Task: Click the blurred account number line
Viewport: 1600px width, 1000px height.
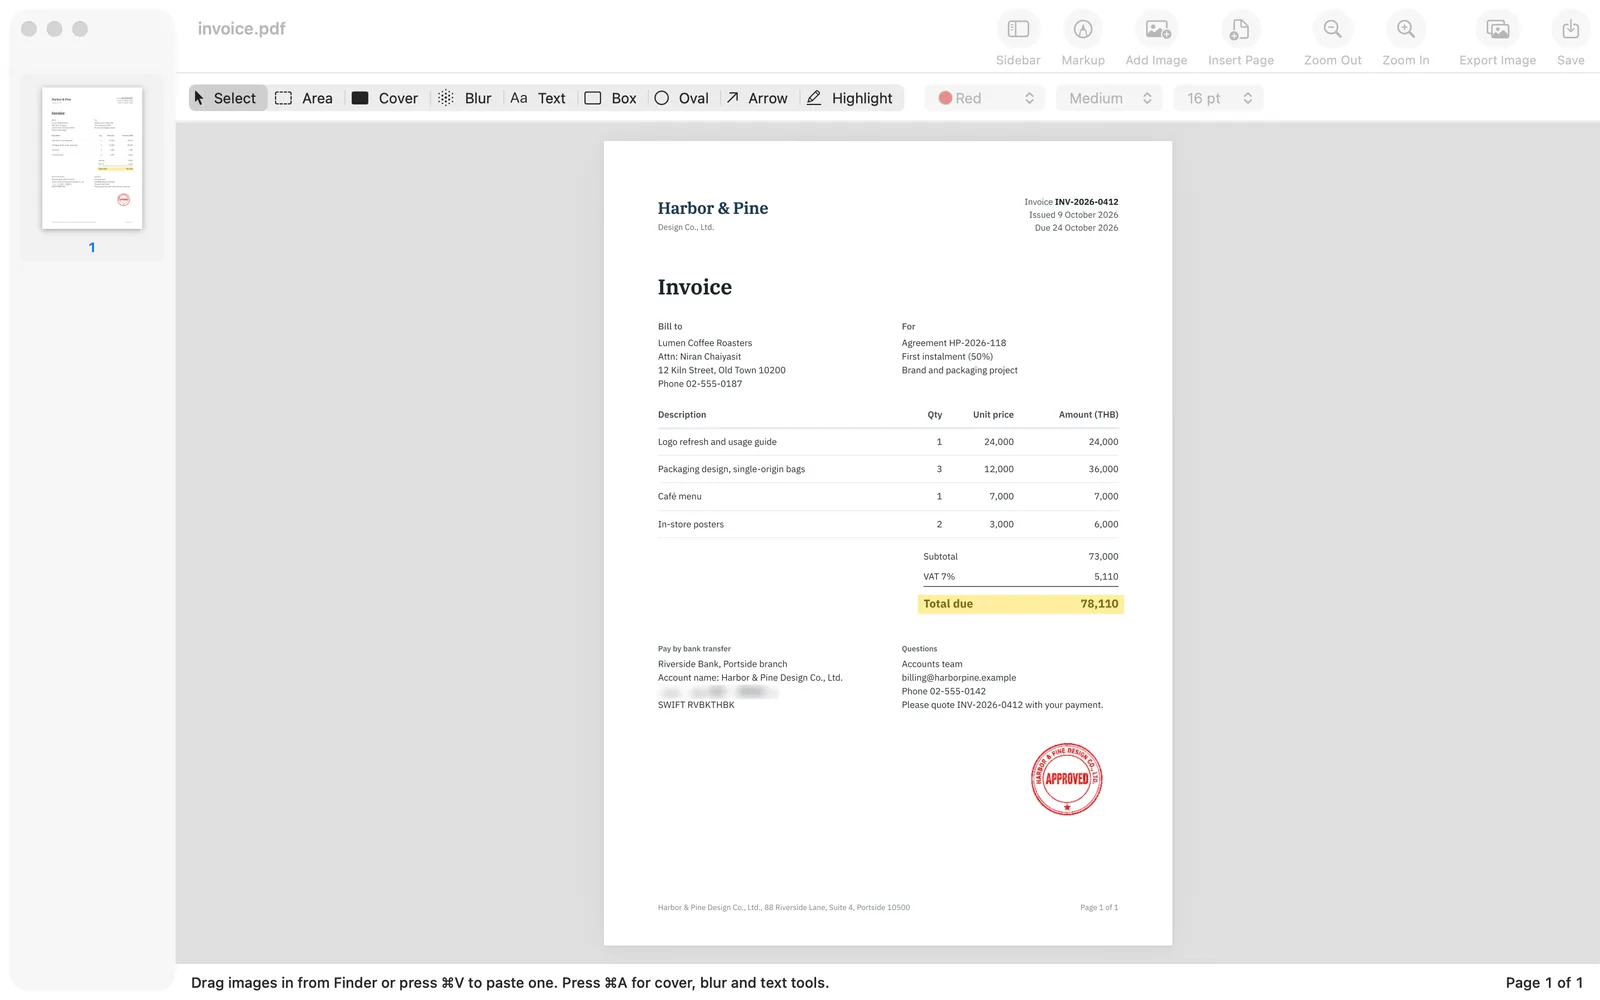Action: (x=718, y=692)
